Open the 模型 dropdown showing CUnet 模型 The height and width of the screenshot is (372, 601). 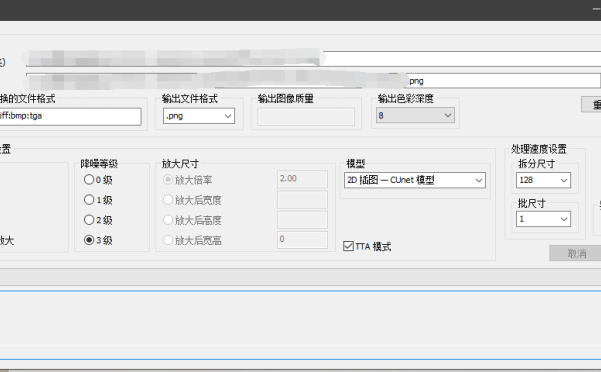415,180
